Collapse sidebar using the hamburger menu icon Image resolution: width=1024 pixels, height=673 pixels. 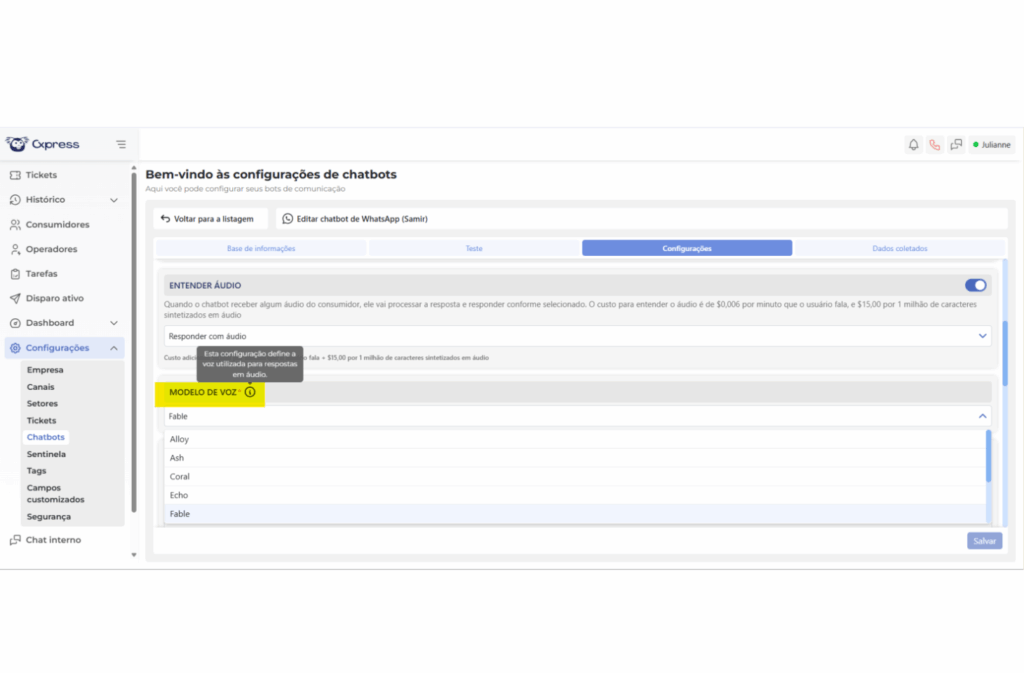pyautogui.click(x=121, y=144)
